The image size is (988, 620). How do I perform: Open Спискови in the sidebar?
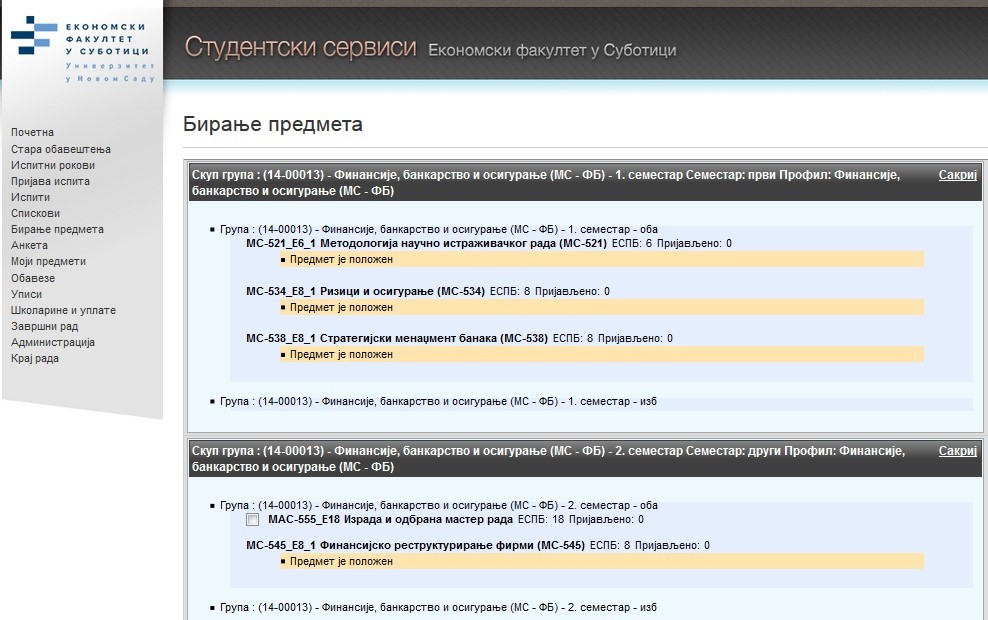point(35,214)
